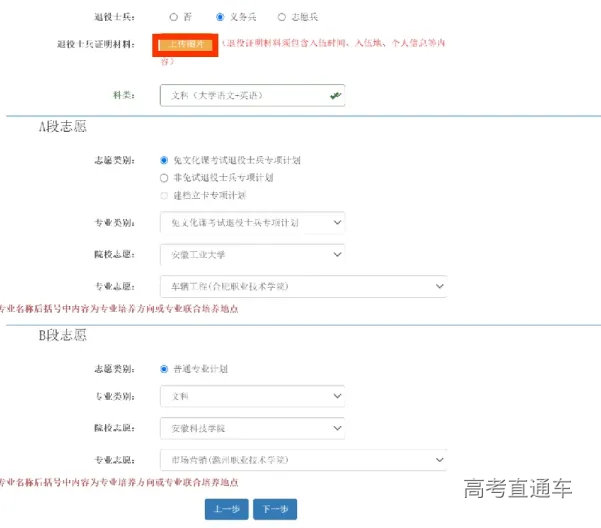
Task: Choose 非免试退役士兵专项计划 radio option
Action: (164, 177)
